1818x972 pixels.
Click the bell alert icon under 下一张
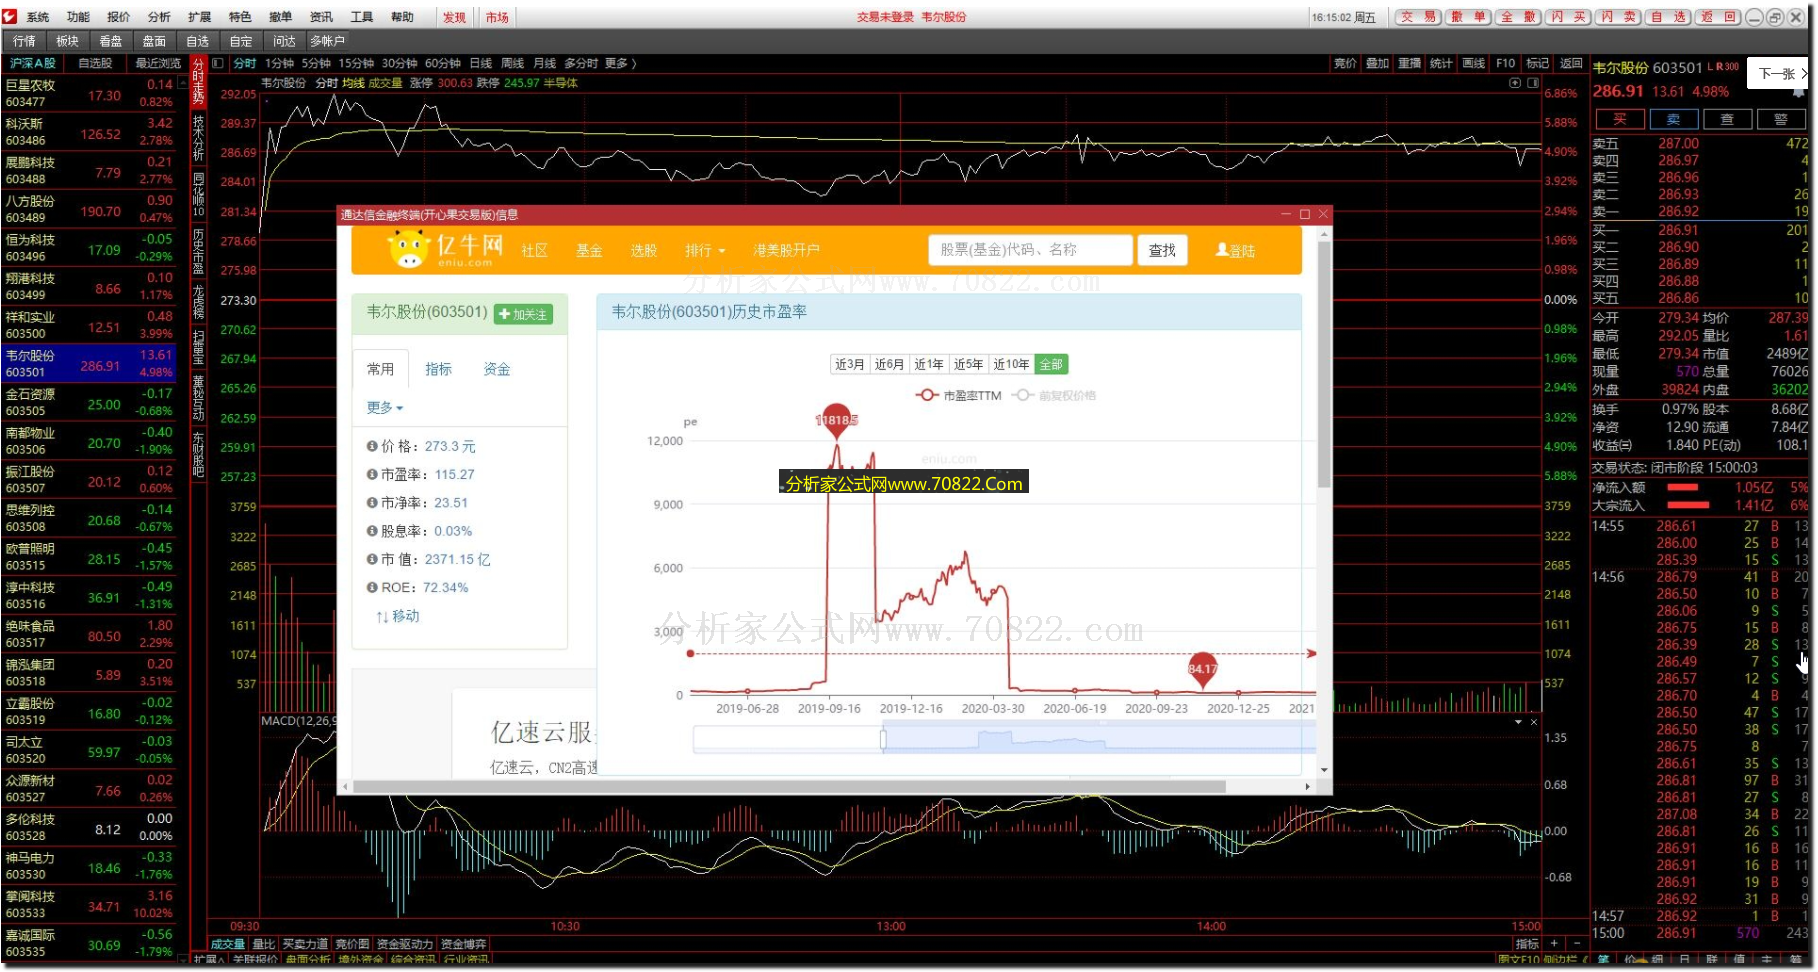pos(1799,91)
